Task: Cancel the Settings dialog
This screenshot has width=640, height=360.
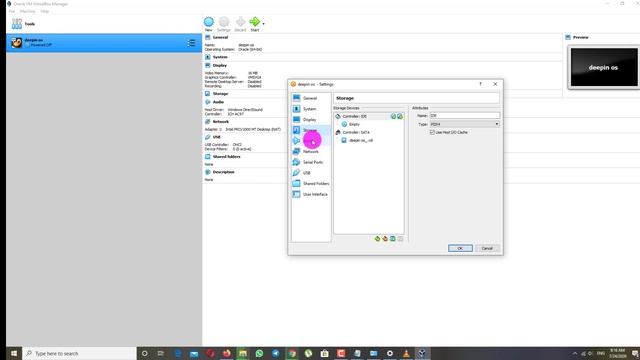Action: [487, 248]
